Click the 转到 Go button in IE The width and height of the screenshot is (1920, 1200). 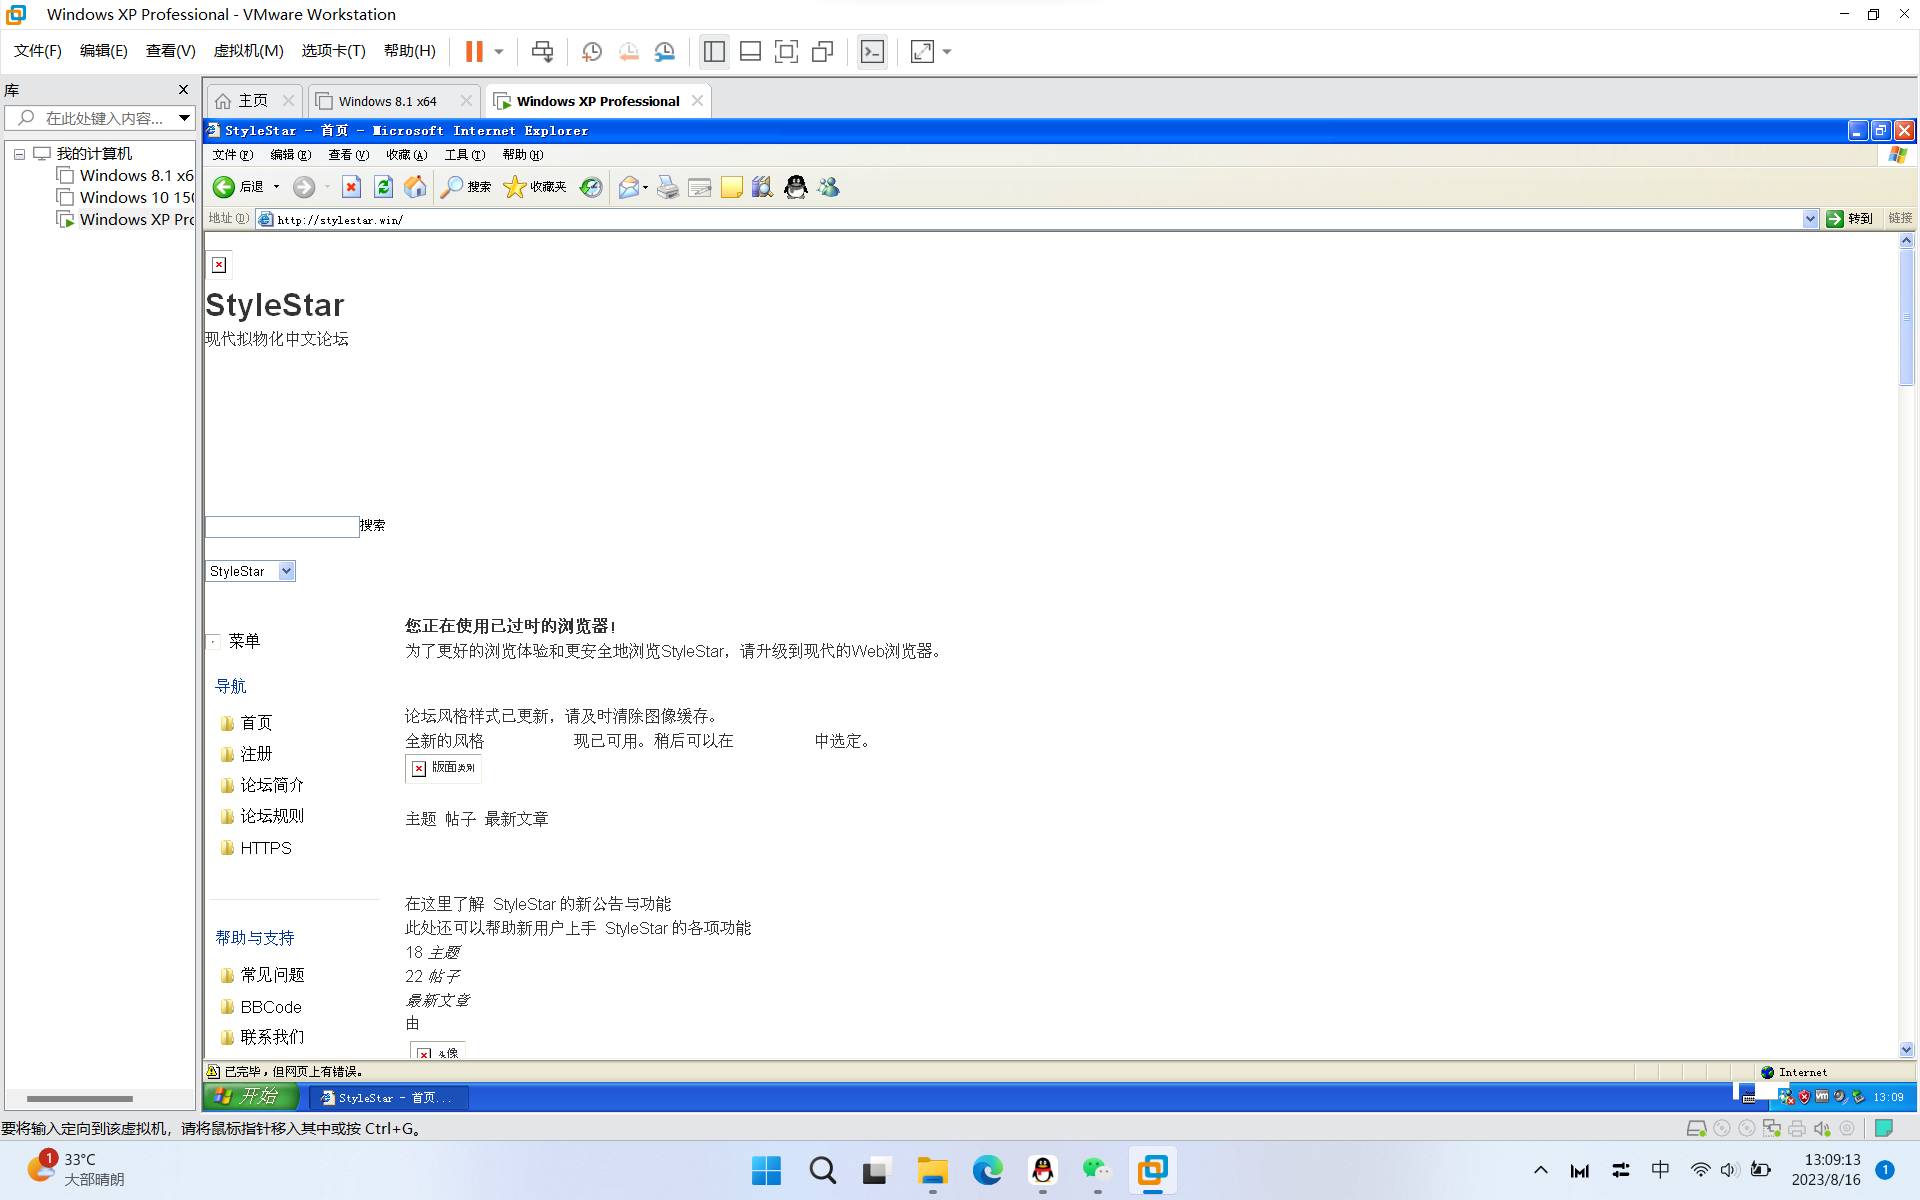pyautogui.click(x=1850, y=219)
